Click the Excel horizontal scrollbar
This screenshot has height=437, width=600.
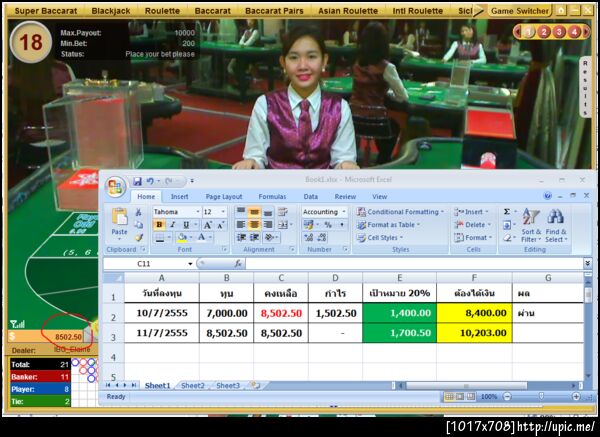click(x=466, y=386)
